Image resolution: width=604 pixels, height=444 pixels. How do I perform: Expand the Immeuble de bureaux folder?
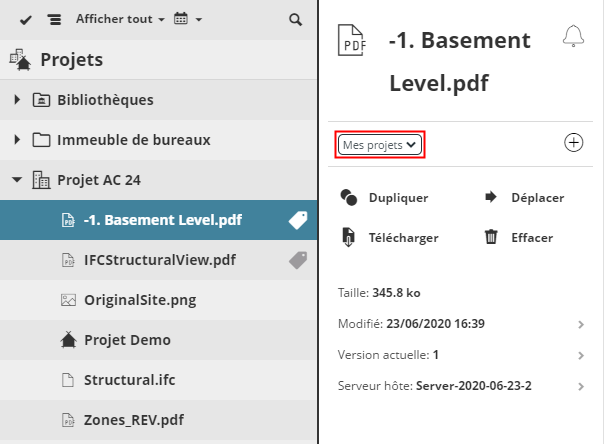(x=17, y=140)
